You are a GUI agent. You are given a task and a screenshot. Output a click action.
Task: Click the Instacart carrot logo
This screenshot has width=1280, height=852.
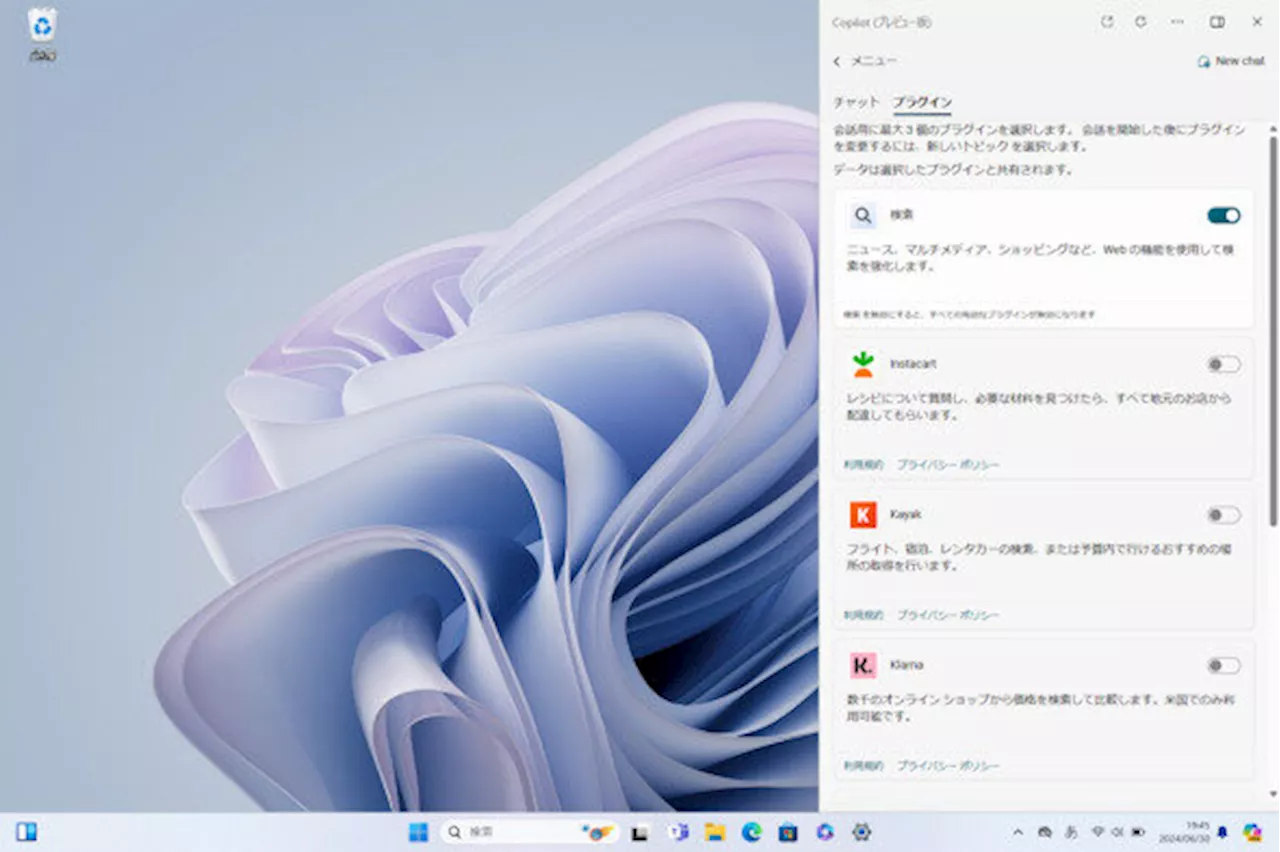point(863,364)
